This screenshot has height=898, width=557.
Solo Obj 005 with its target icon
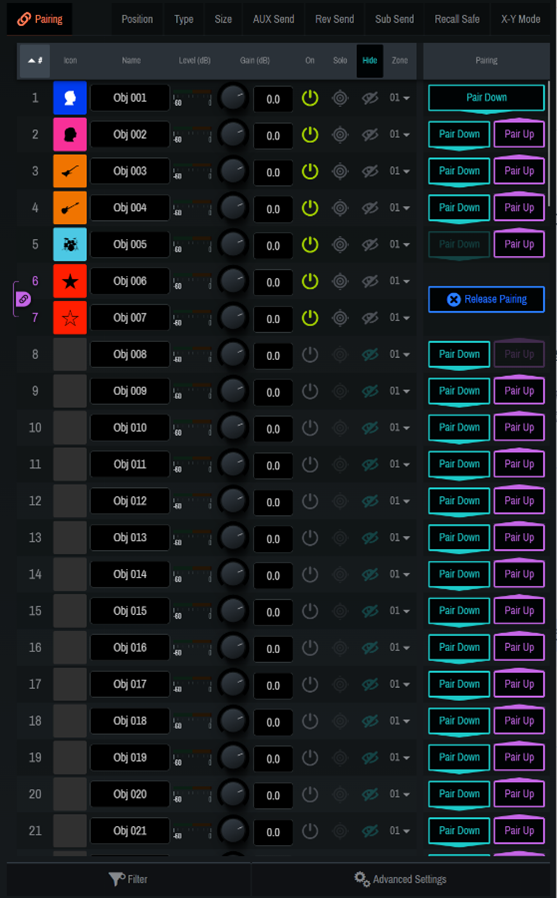click(340, 245)
